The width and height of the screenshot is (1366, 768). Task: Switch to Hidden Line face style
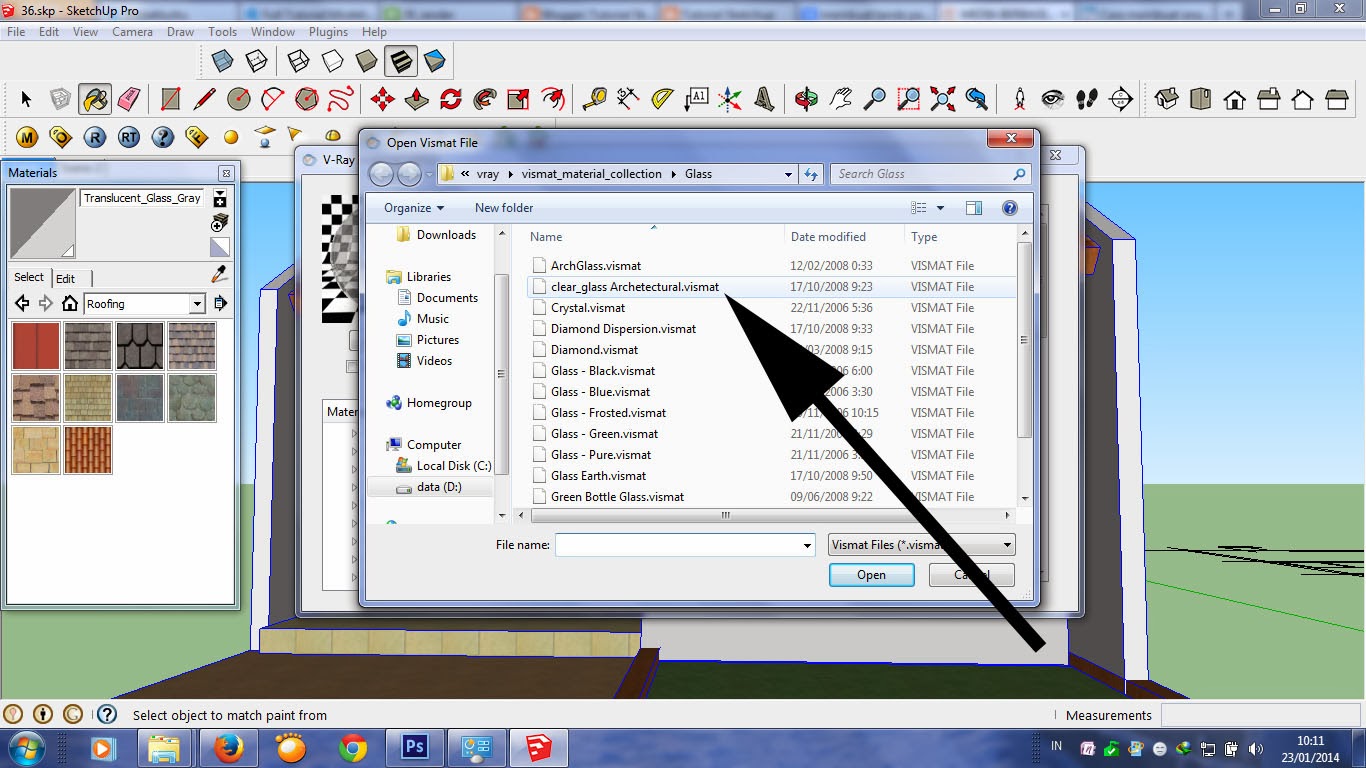coord(332,62)
